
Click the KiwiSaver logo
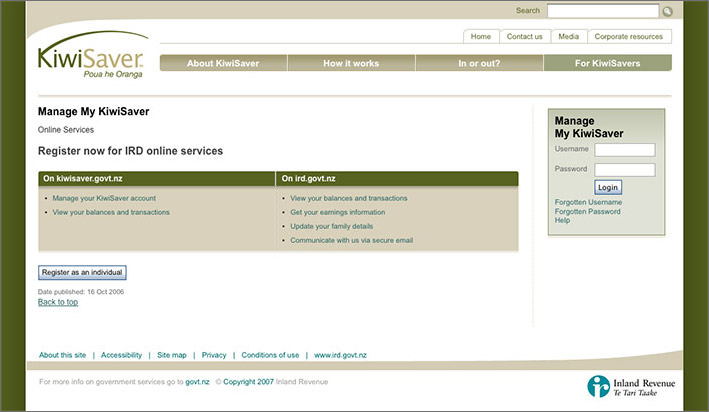tap(92, 55)
